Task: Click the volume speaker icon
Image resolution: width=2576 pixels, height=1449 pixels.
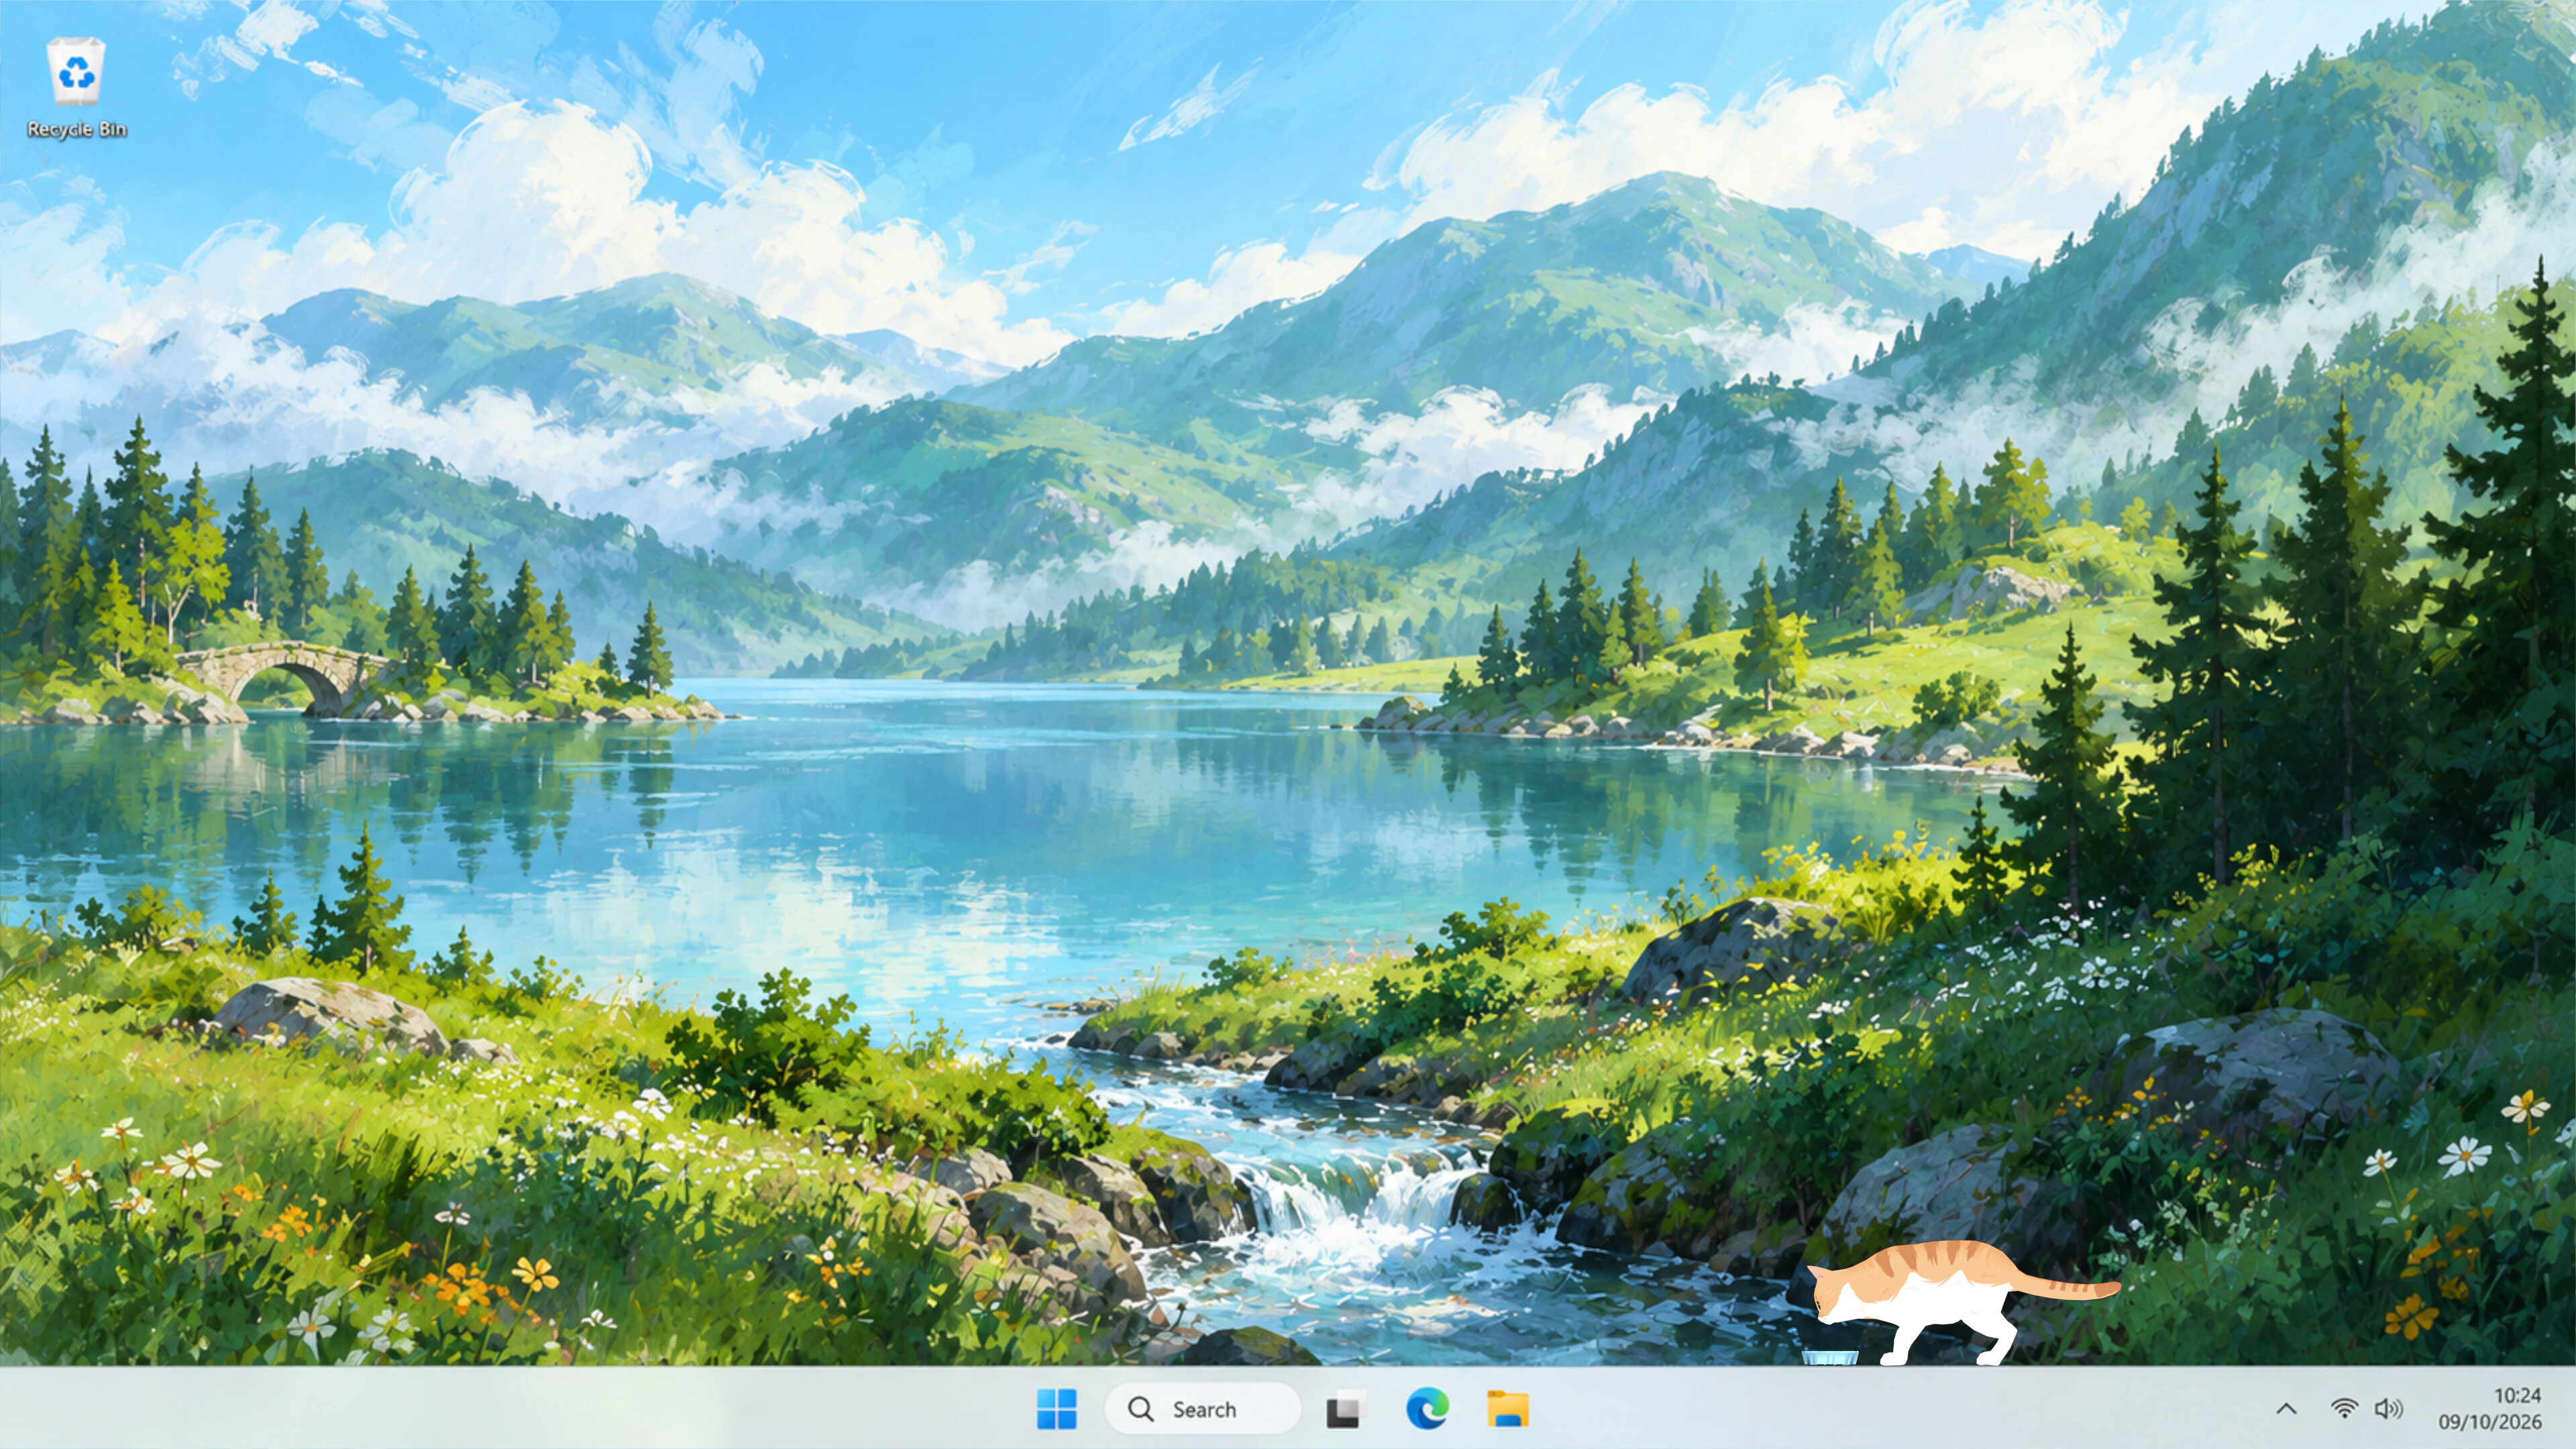Action: 2389,1409
